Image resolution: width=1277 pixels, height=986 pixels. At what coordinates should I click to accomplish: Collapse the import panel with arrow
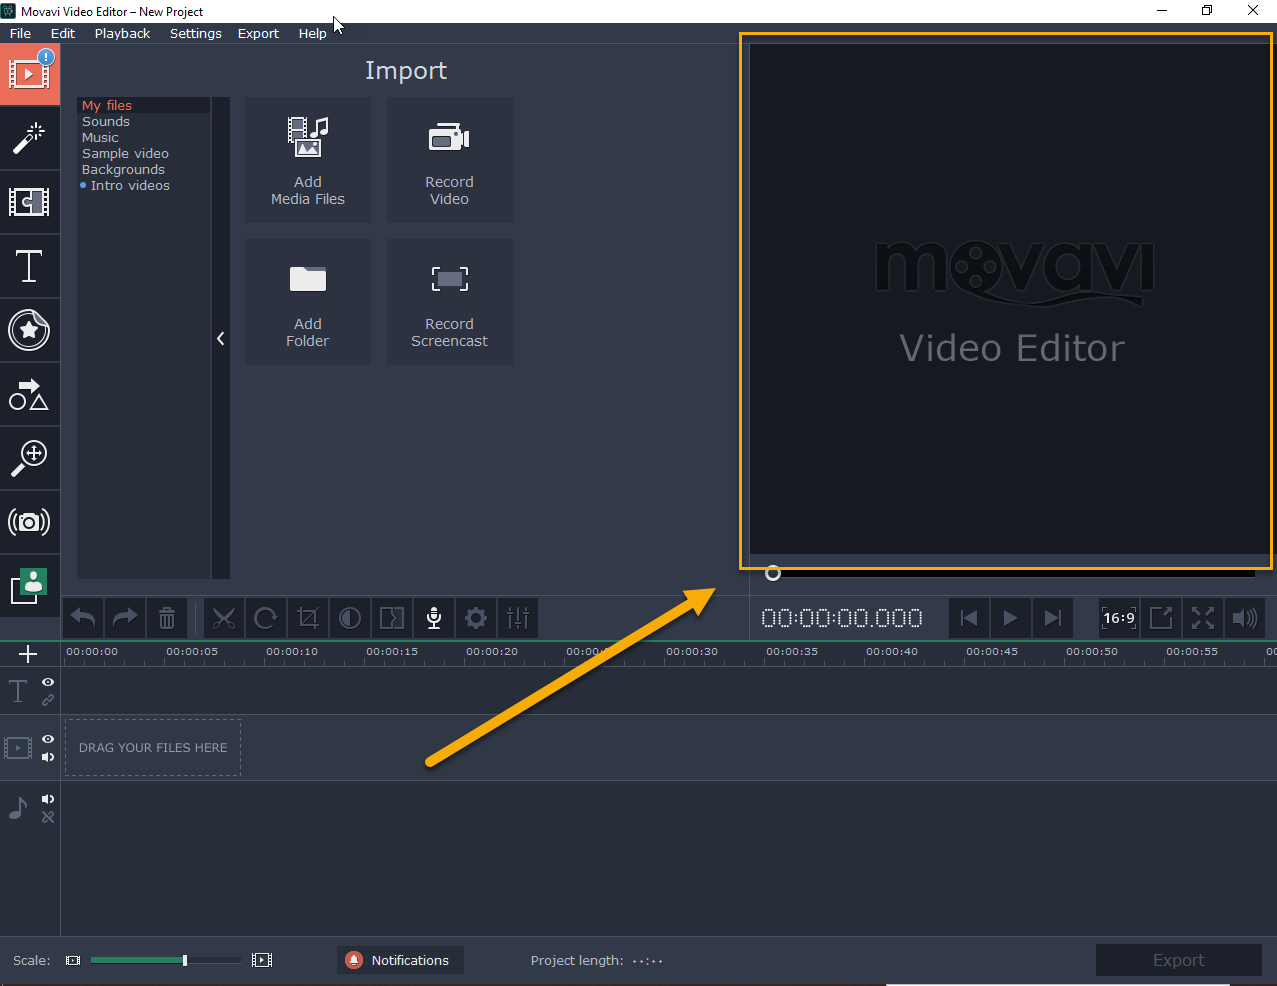pos(221,339)
